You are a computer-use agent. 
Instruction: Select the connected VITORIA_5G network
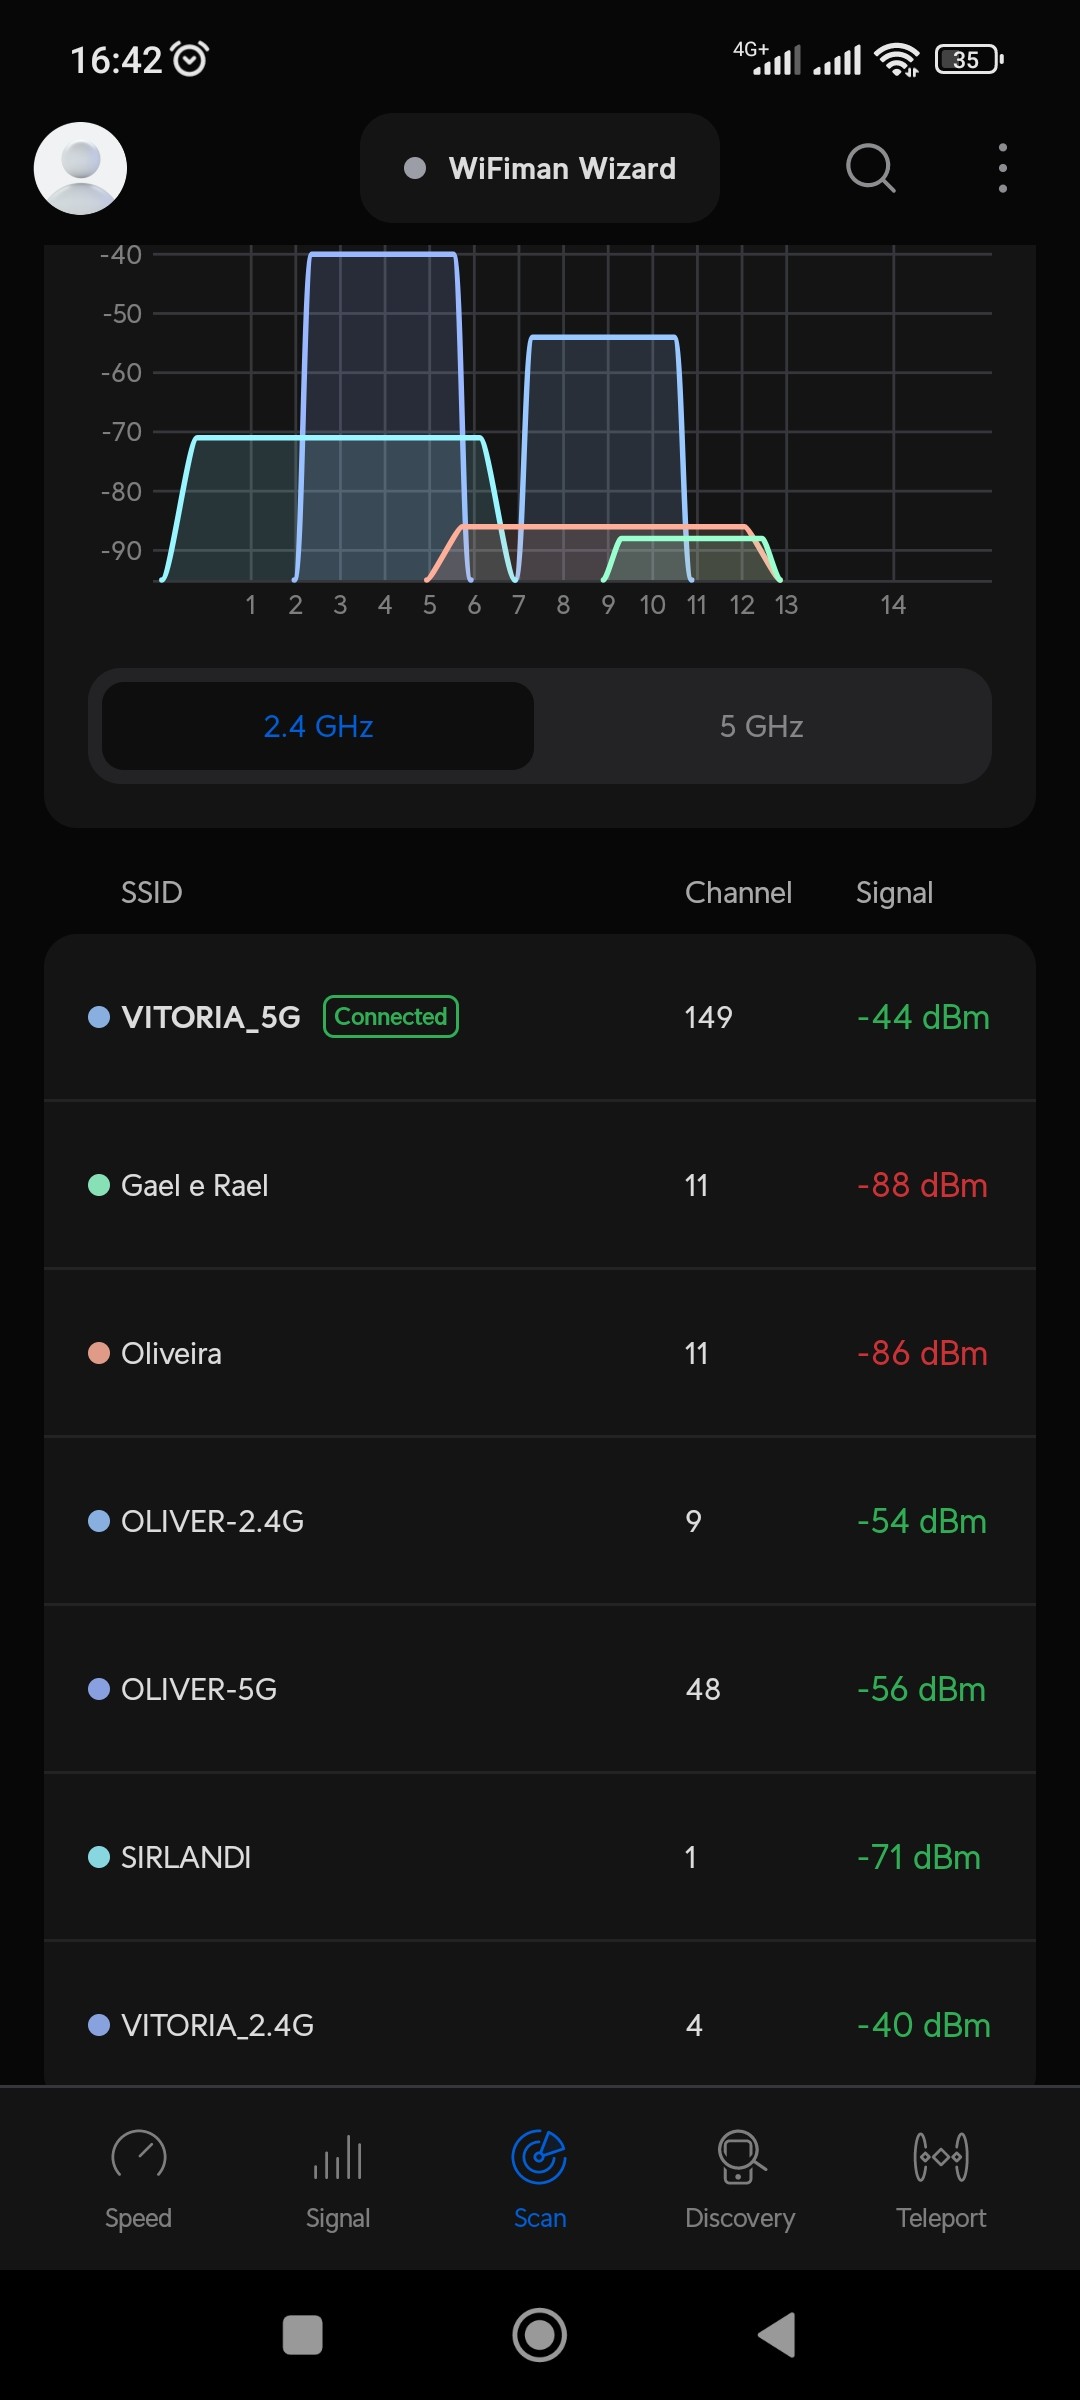pyautogui.click(x=540, y=1017)
